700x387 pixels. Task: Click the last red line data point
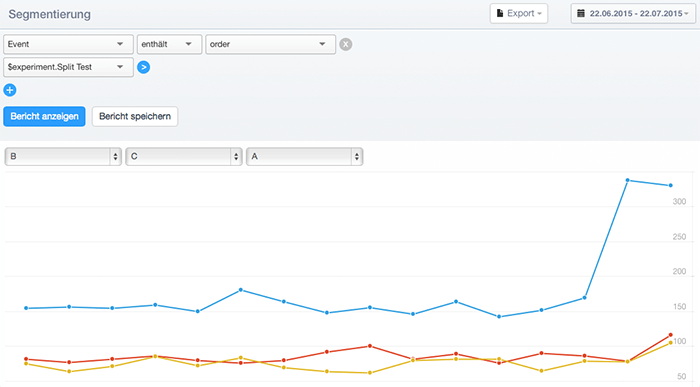point(671,335)
